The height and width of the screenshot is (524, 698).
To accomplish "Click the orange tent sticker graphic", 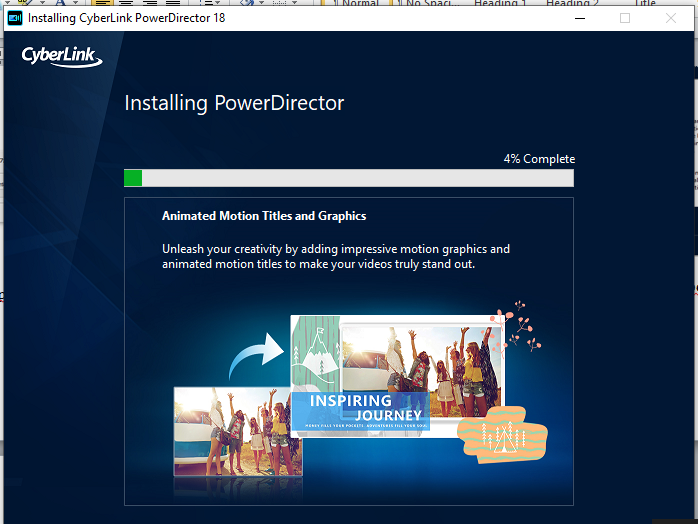I will (503, 435).
